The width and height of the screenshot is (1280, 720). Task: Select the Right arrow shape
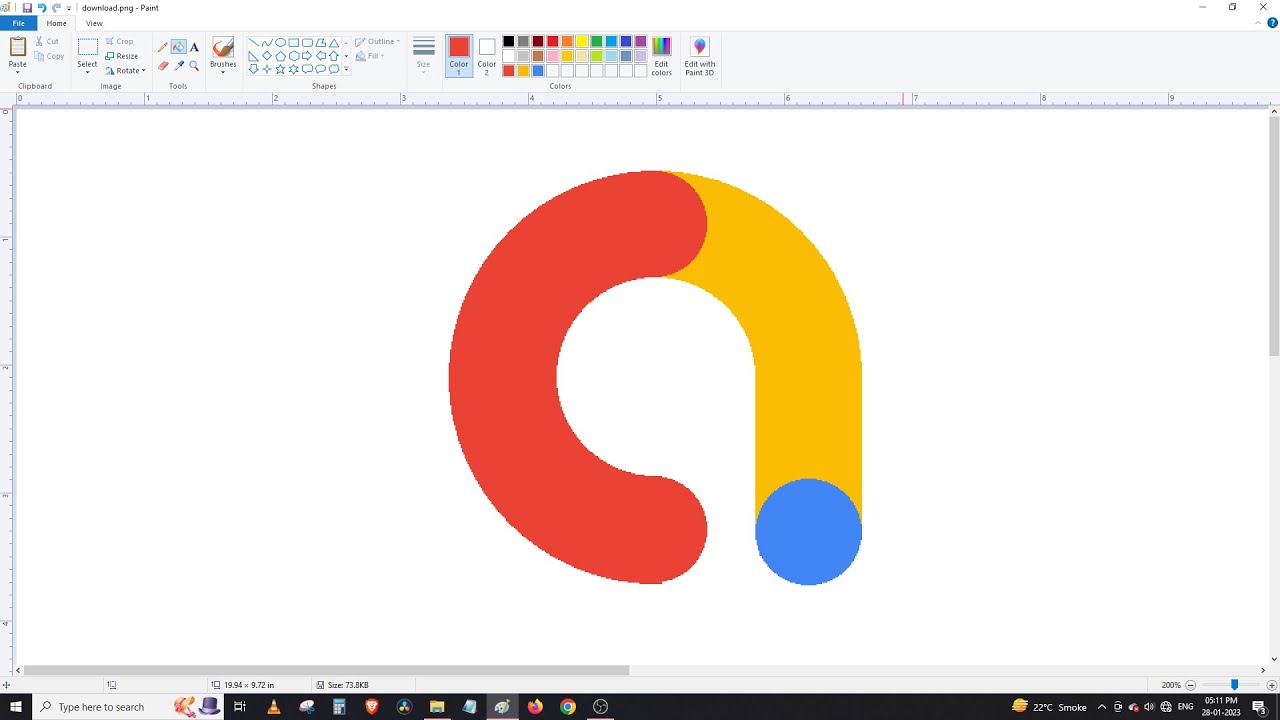[x=307, y=56]
